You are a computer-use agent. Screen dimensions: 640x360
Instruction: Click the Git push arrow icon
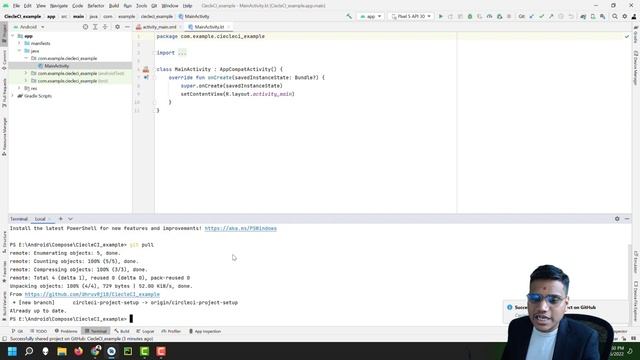tap(551, 16)
